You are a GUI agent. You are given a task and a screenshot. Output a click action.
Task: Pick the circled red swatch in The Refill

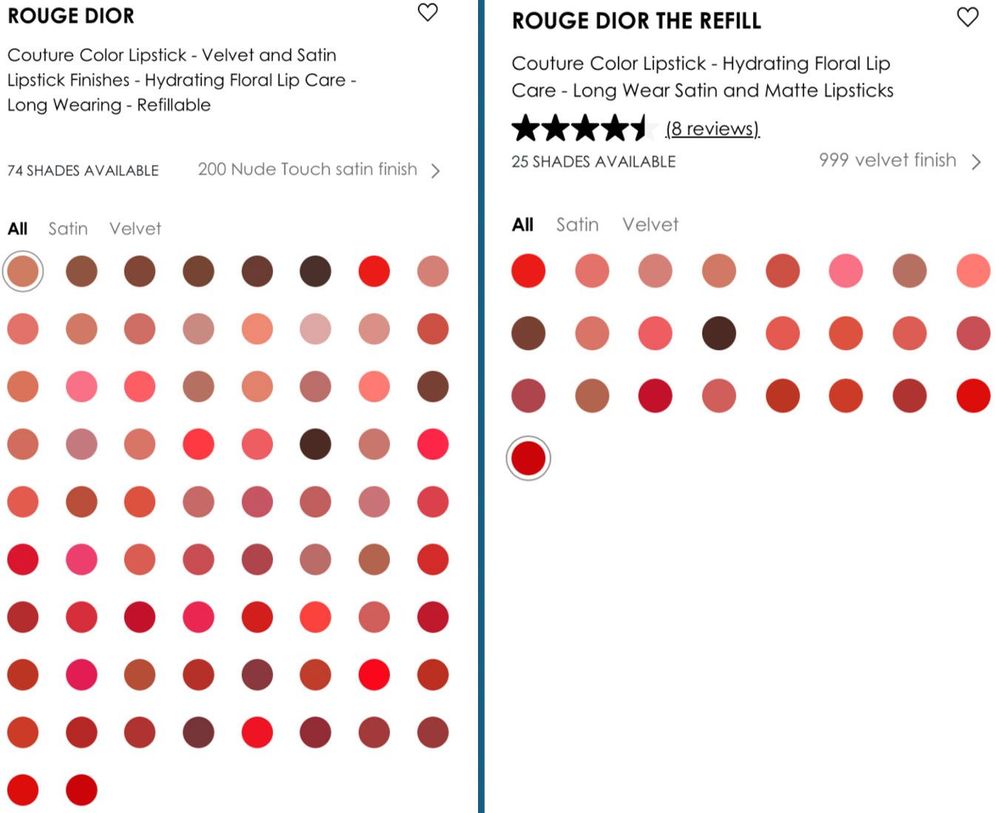click(528, 459)
